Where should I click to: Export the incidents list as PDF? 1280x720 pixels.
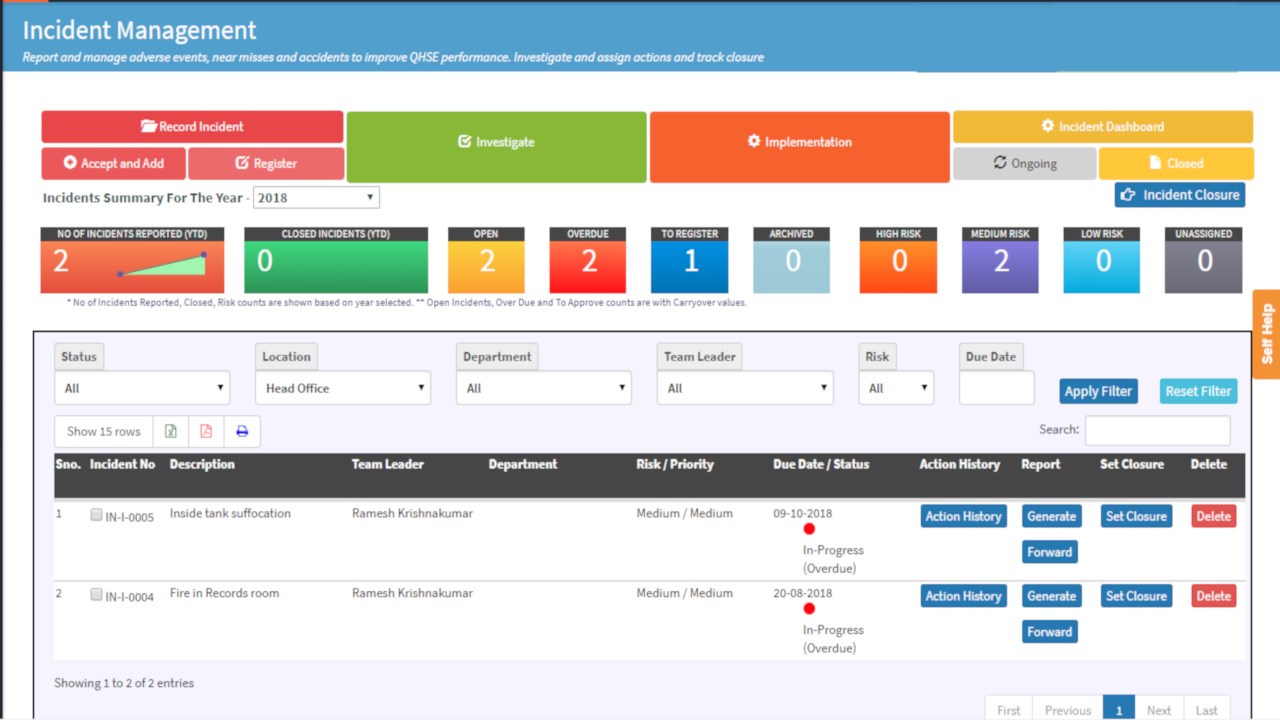tap(206, 430)
